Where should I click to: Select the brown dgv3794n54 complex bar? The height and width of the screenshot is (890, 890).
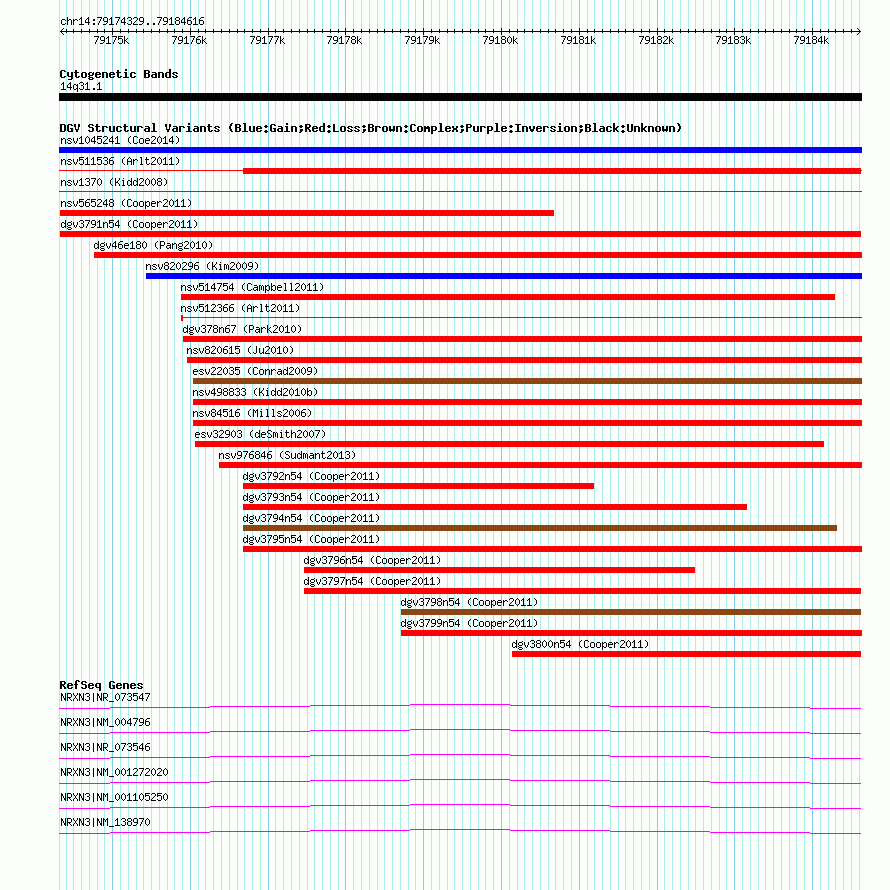point(540,528)
